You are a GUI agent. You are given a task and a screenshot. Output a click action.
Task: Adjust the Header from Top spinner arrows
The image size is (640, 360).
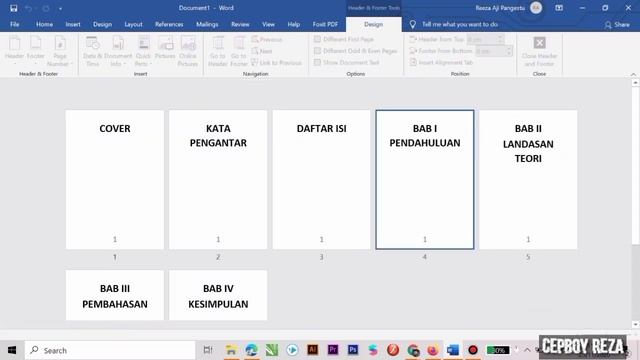[500, 39]
